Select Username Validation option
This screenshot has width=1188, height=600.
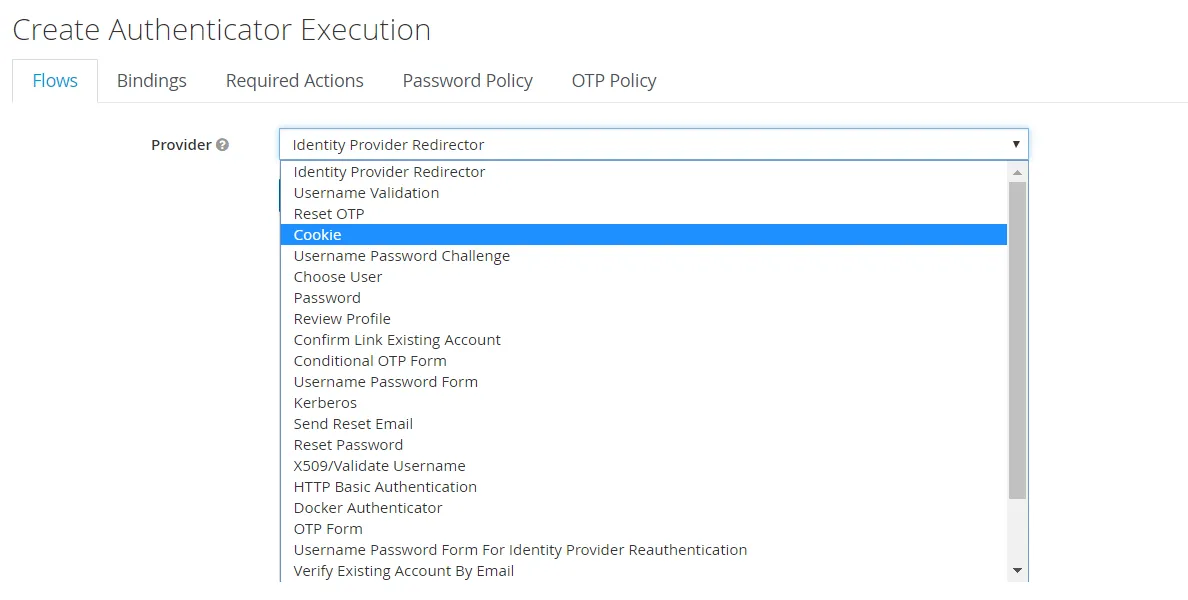(x=366, y=193)
